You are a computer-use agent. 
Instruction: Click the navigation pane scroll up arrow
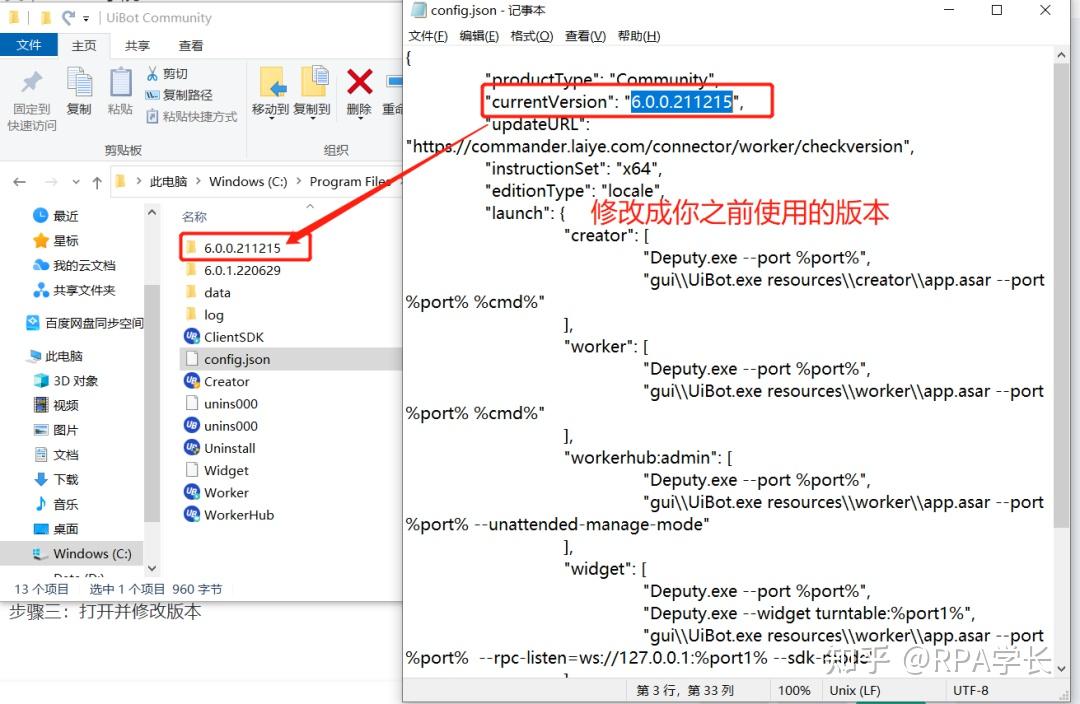point(152,214)
